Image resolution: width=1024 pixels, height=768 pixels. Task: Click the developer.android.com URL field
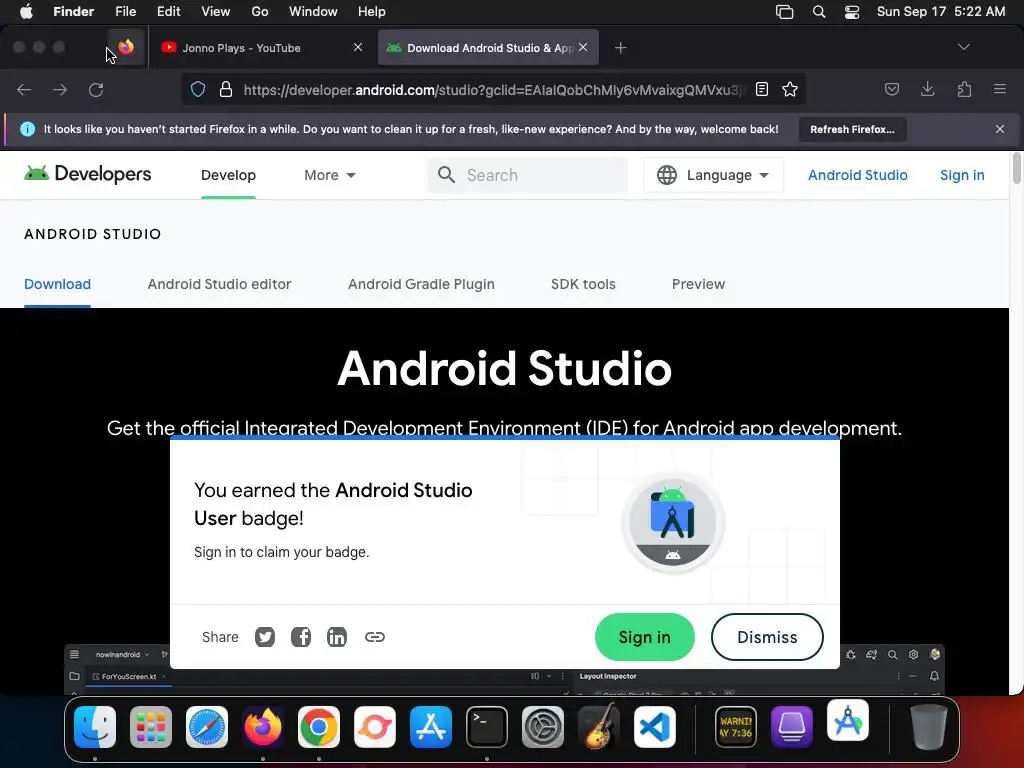pos(493,90)
